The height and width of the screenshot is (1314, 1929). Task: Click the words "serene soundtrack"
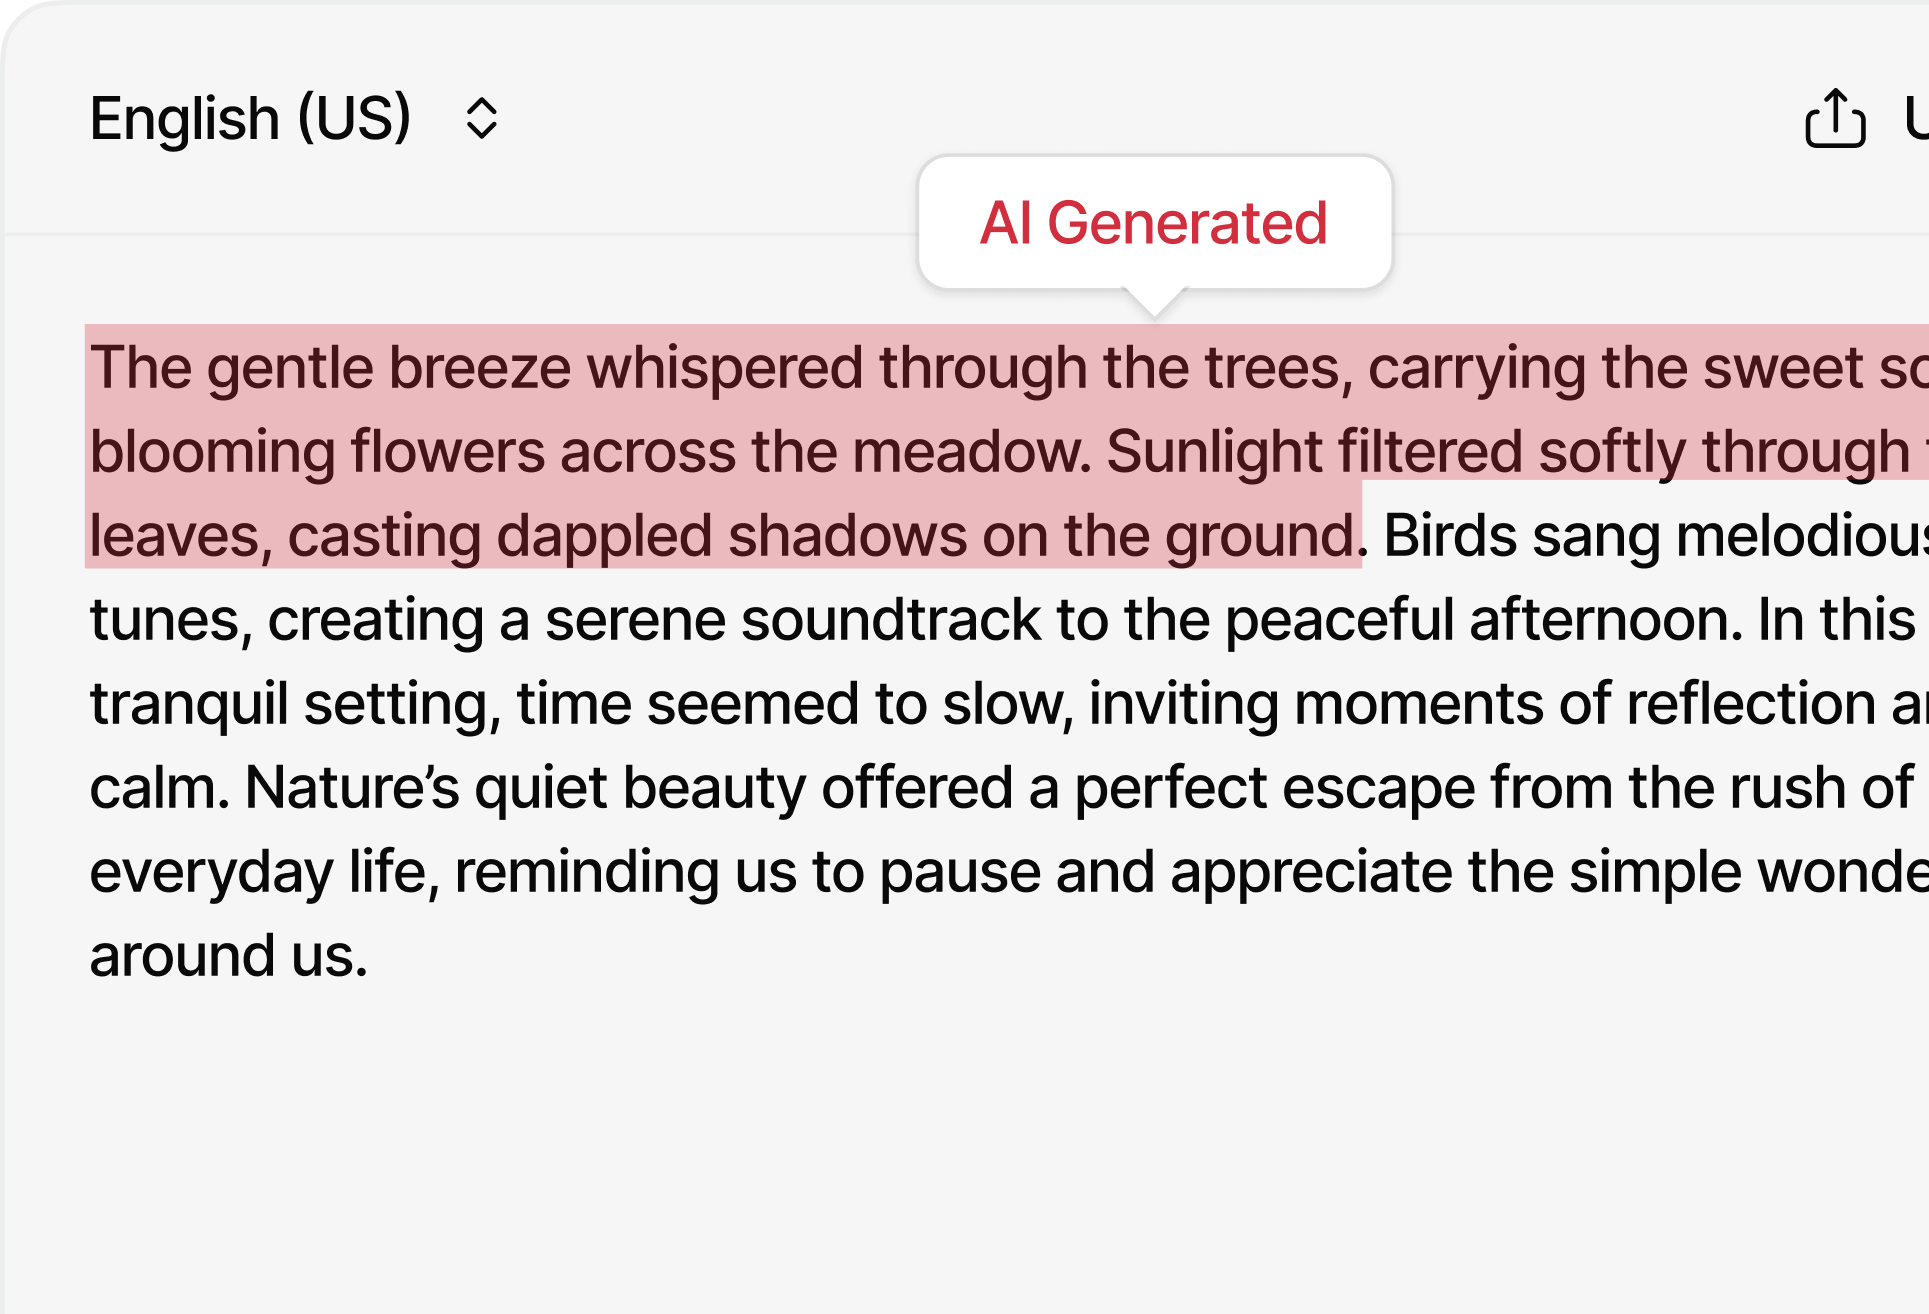coord(793,620)
